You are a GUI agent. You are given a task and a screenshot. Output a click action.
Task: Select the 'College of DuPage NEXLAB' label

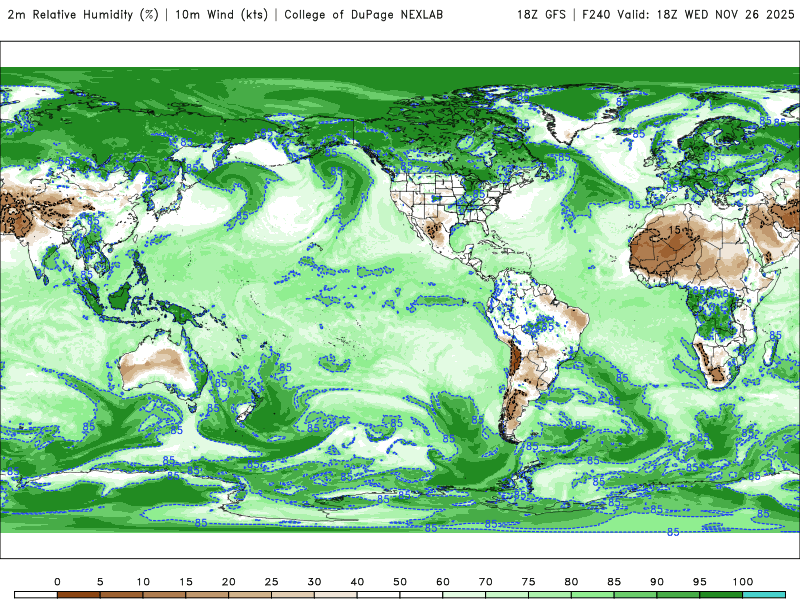(x=363, y=15)
